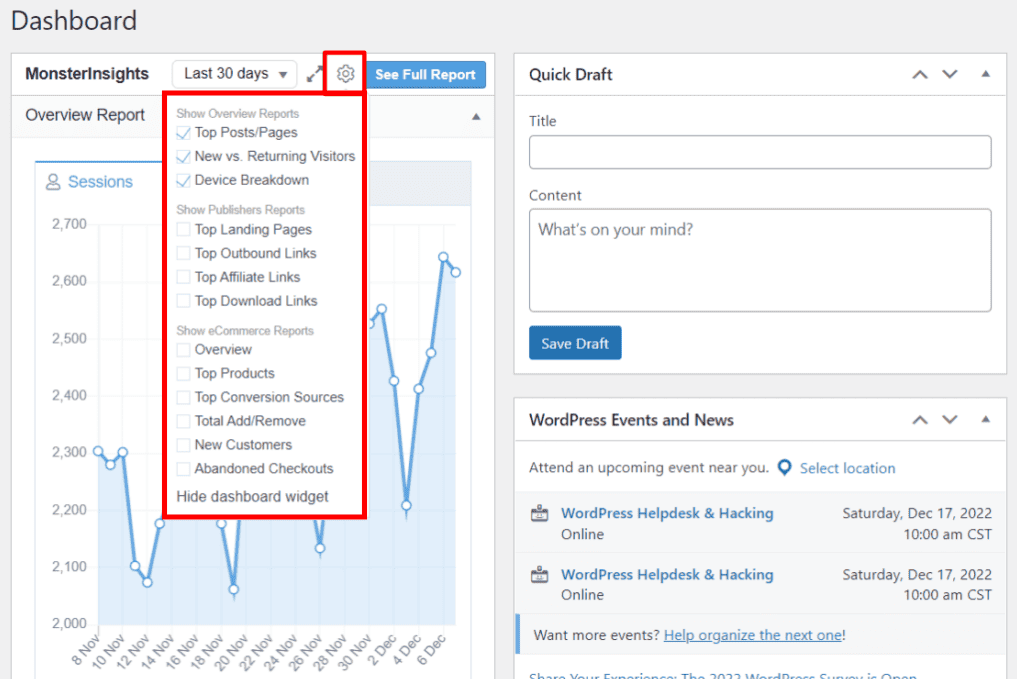
Task: Open the Last 30 days dropdown
Action: (x=235, y=74)
